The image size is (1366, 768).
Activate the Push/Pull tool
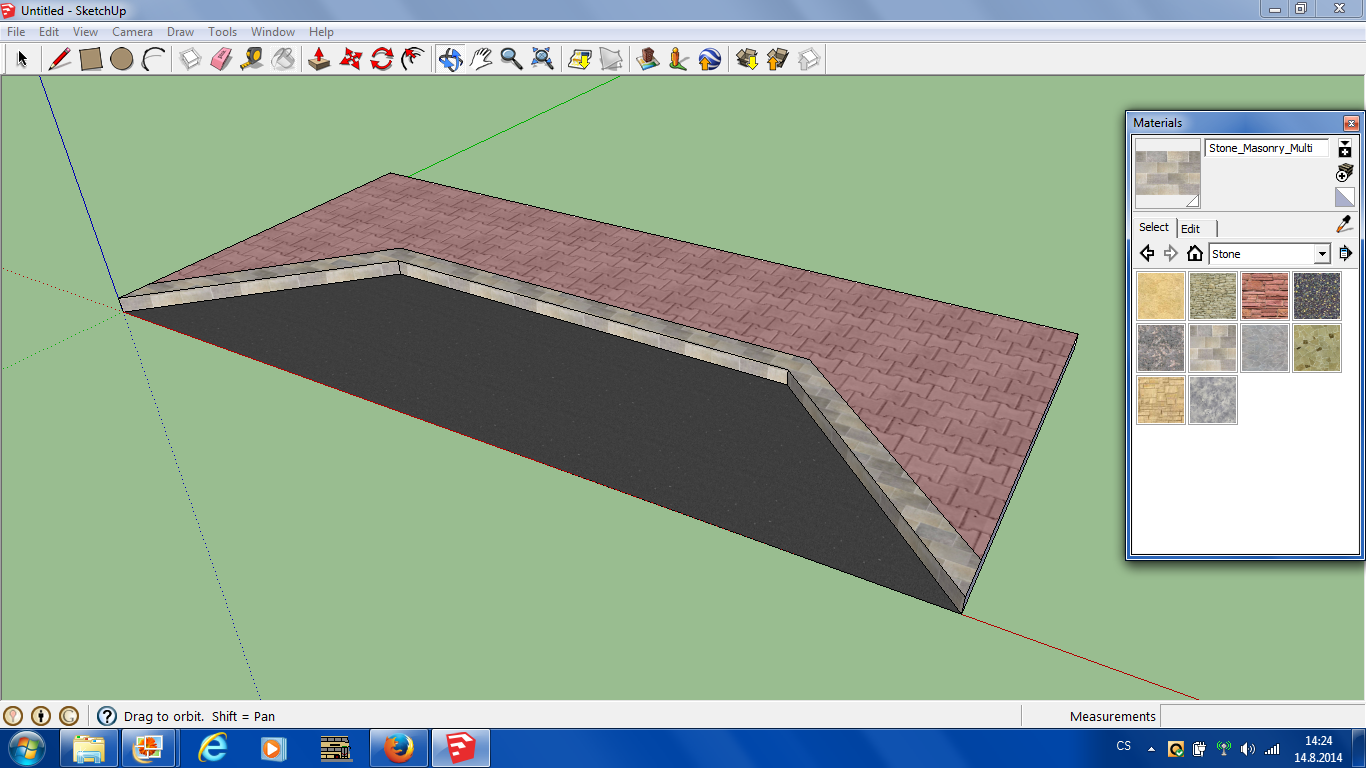pyautogui.click(x=319, y=60)
